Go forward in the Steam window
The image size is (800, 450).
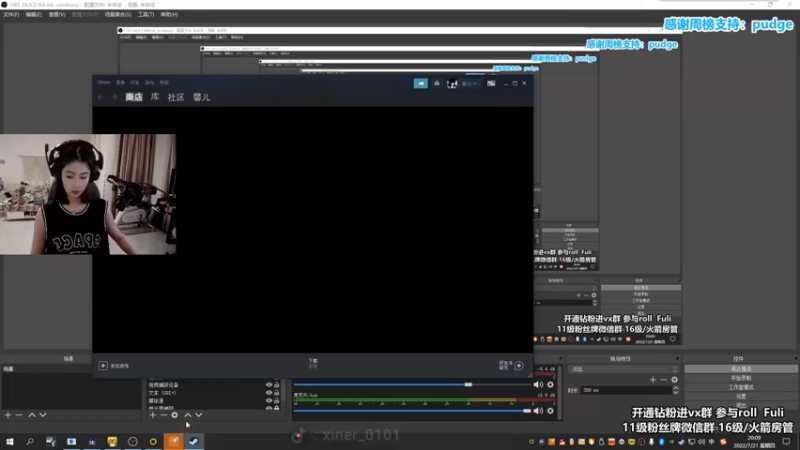pos(114,97)
